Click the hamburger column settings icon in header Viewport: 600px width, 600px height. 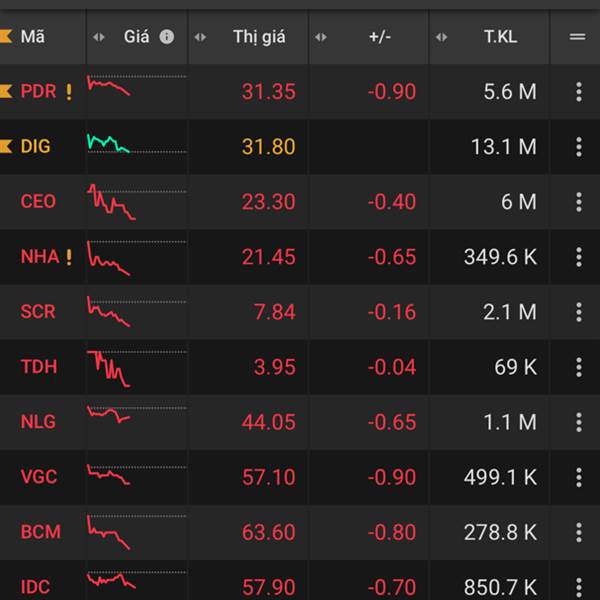[x=577, y=37]
